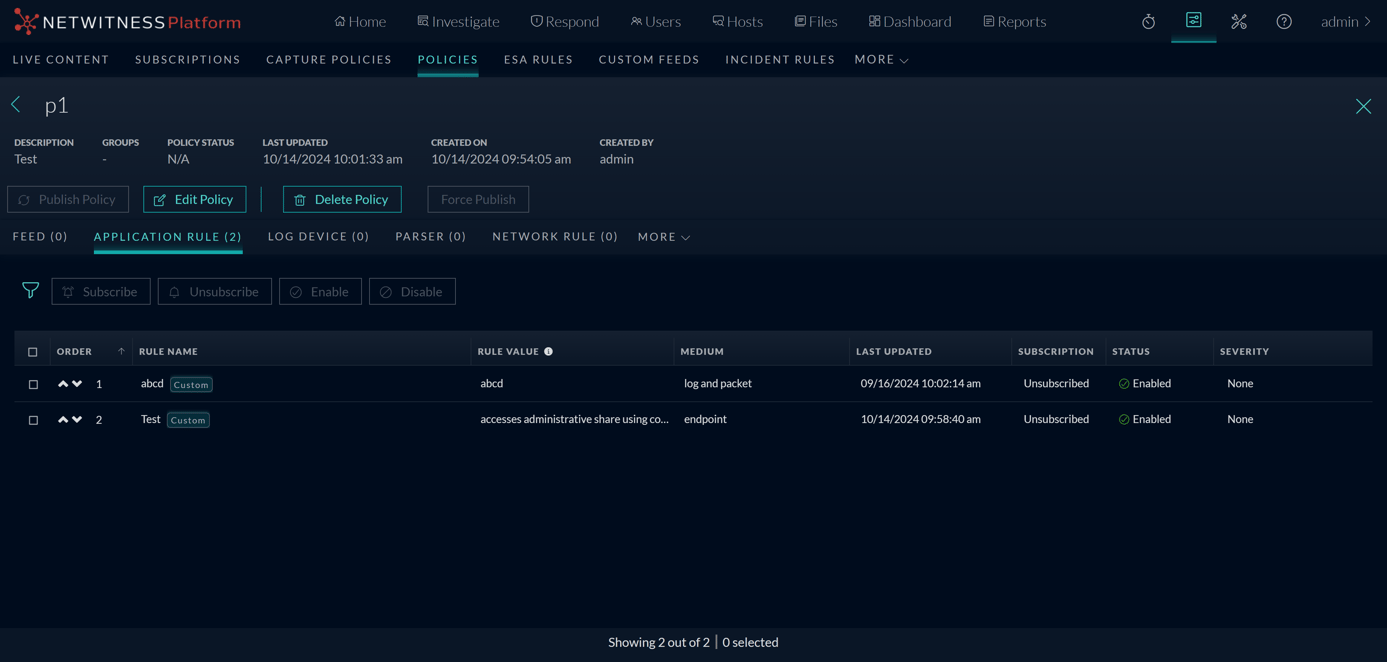Go back using the left arrow
Screen dimensions: 1387x662
[16, 104]
